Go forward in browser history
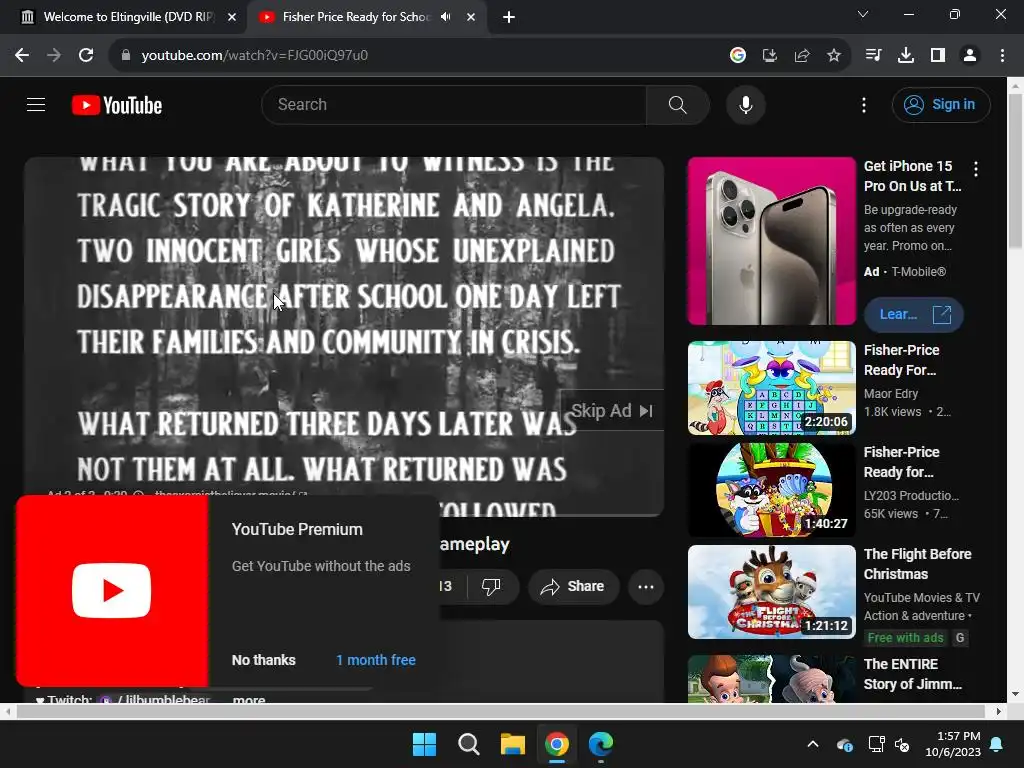1024x768 pixels. (x=54, y=56)
